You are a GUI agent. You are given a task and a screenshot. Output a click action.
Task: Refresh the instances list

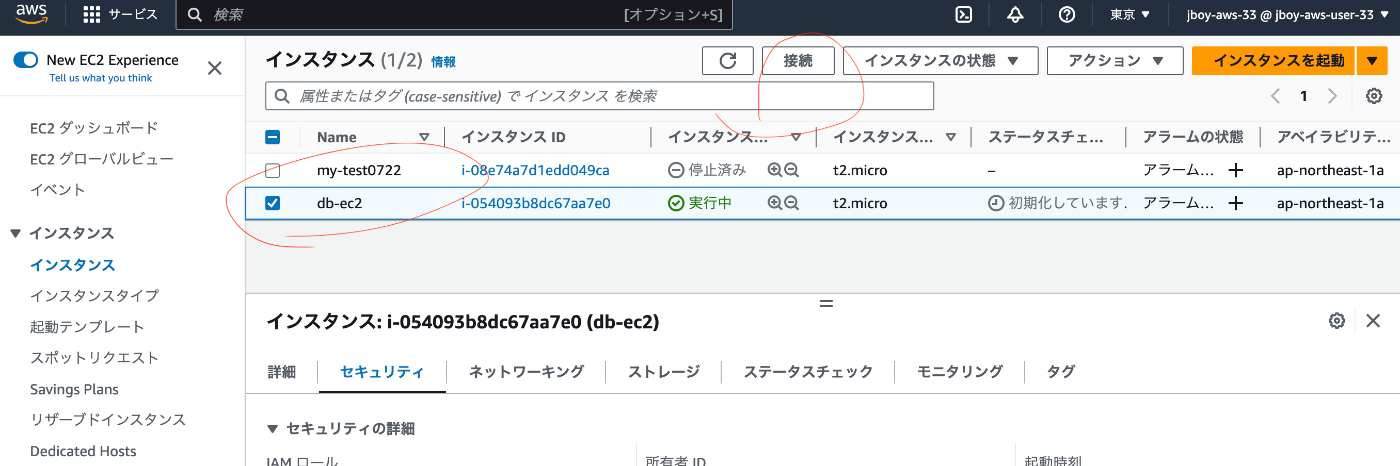click(x=728, y=61)
